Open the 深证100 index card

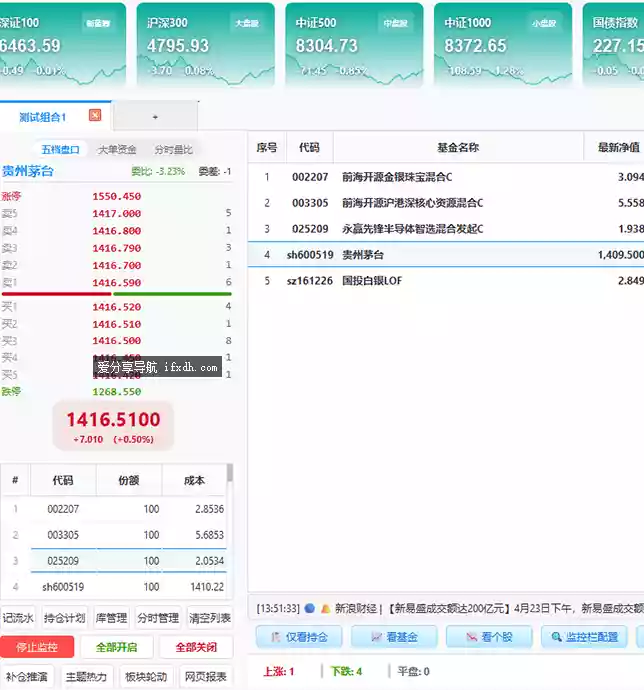[63, 44]
